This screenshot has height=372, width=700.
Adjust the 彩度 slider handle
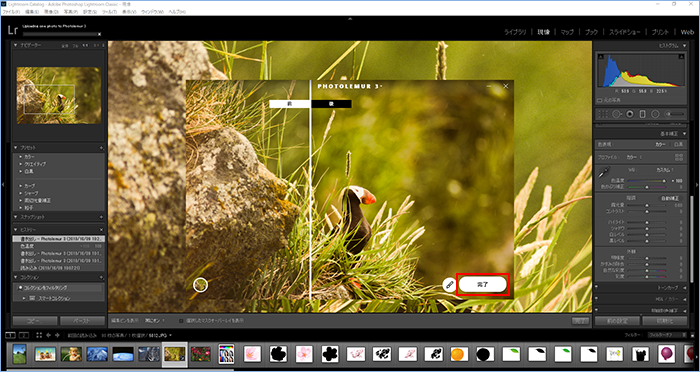[x=647, y=276]
